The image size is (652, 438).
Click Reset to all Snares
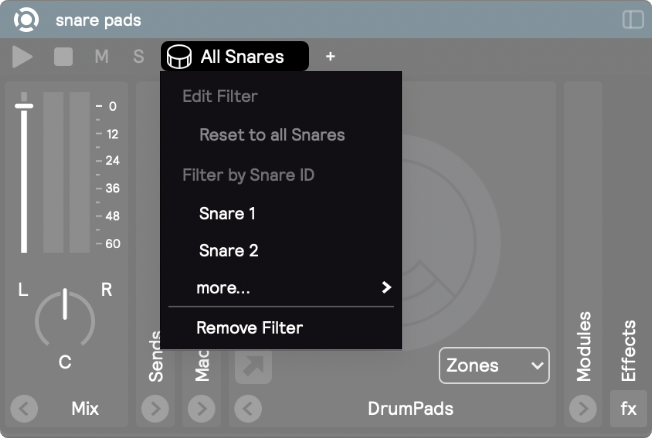tap(272, 135)
